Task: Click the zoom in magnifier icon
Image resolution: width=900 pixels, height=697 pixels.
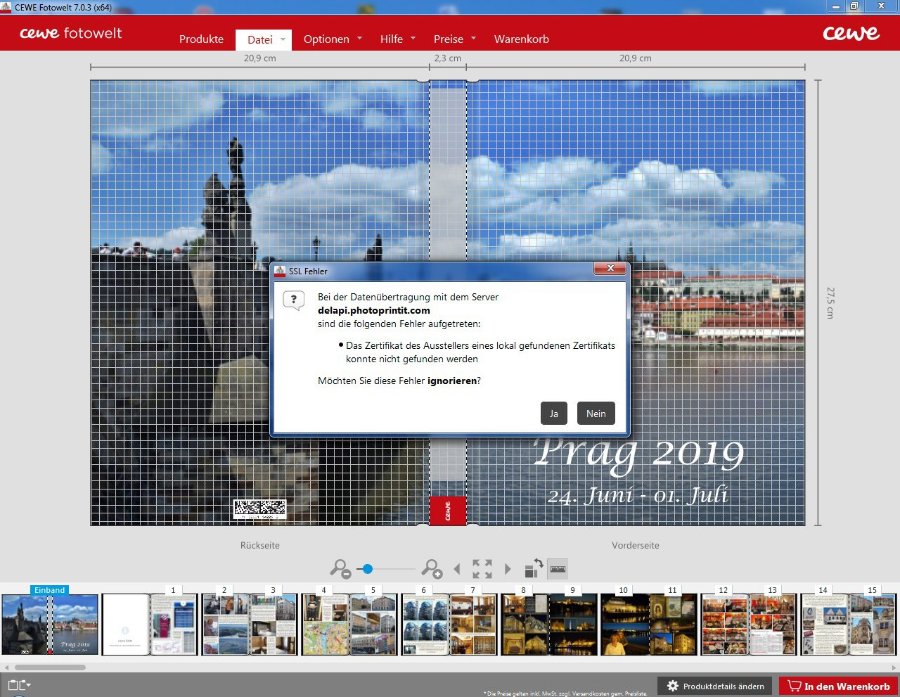Action: click(x=432, y=568)
